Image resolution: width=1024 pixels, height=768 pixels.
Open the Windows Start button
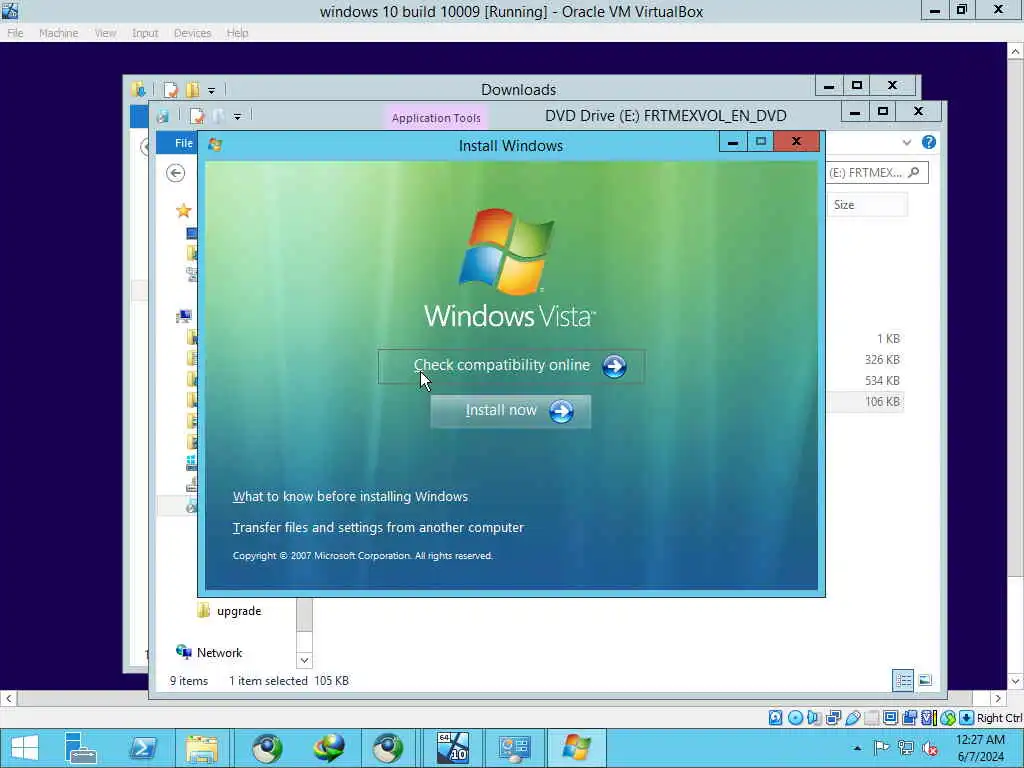pos(24,748)
